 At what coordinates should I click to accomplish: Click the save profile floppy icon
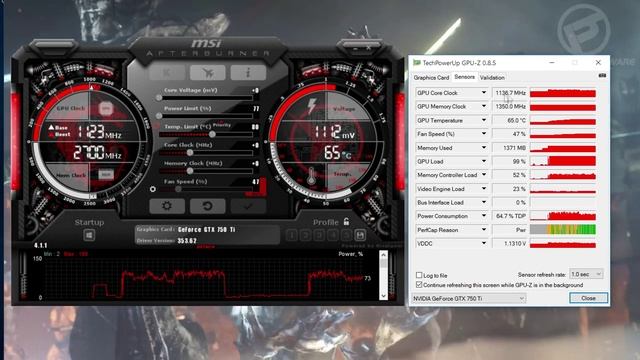click(360, 235)
